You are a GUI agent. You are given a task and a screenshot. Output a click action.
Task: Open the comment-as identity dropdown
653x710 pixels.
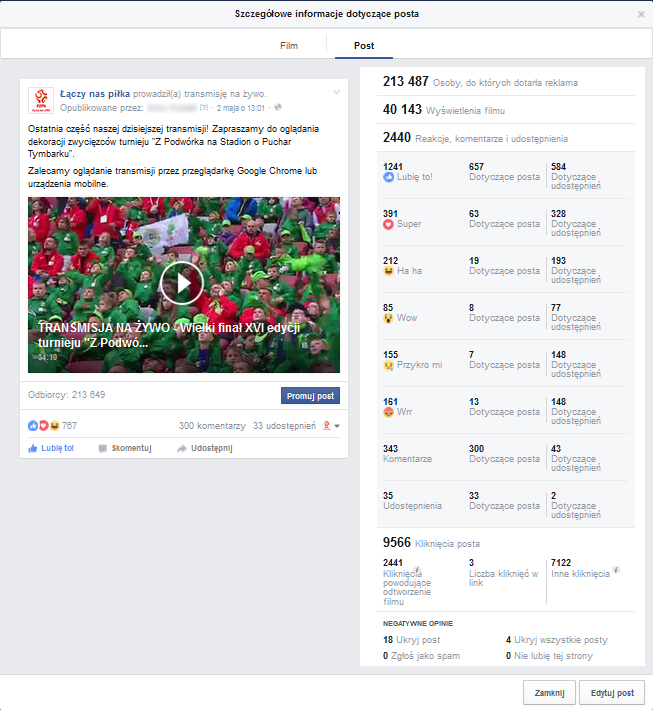331,426
